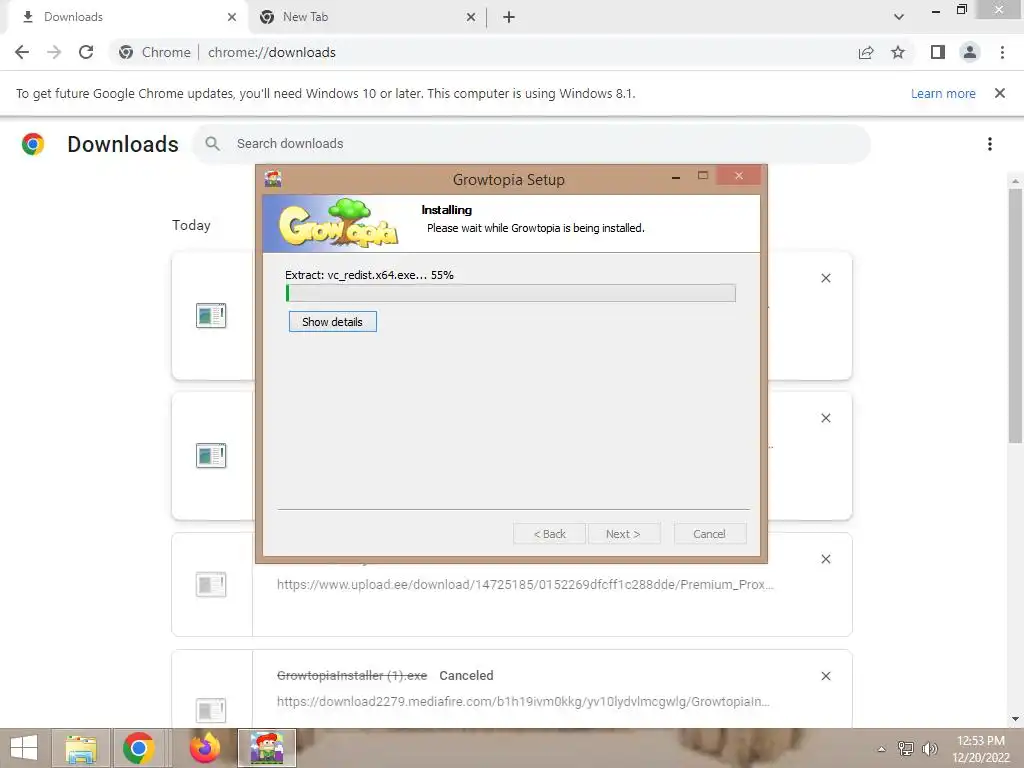Open the Chrome profile avatar

point(970,52)
